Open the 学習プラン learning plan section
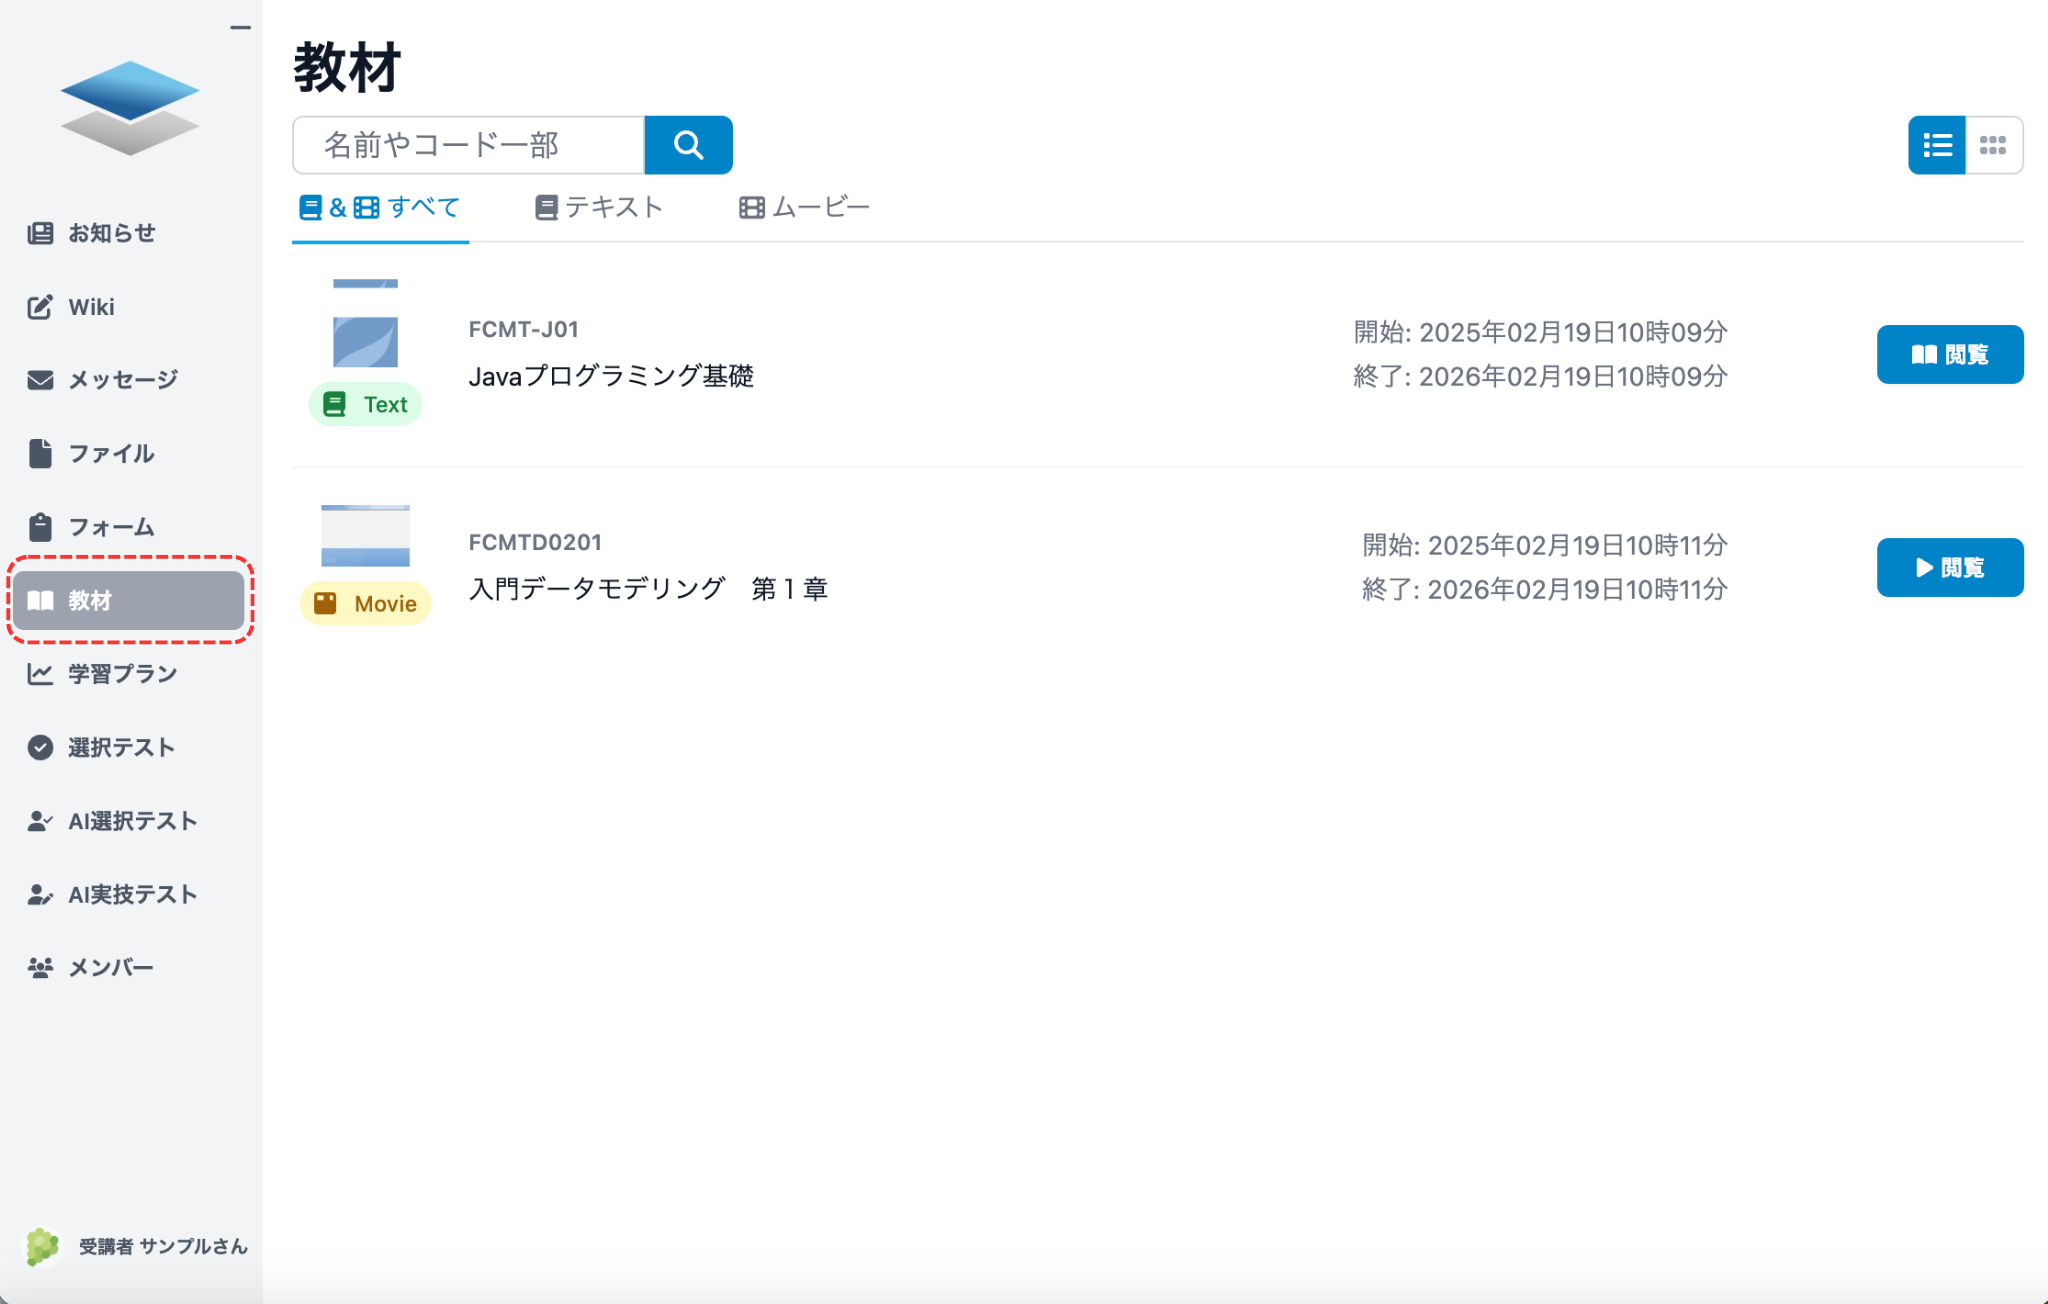 click(120, 674)
